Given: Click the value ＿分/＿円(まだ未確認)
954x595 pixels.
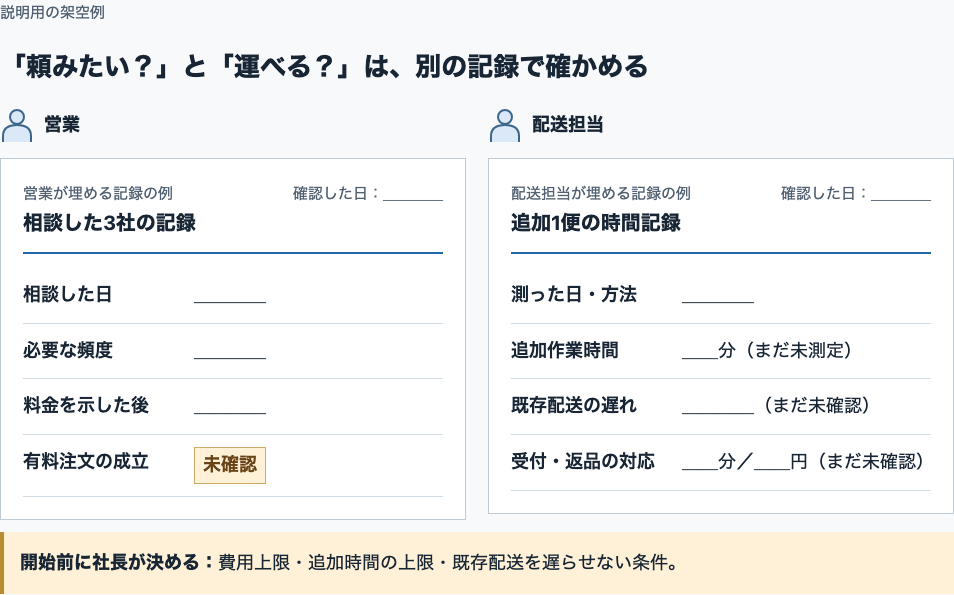Looking at the screenshot, I should 803,461.
